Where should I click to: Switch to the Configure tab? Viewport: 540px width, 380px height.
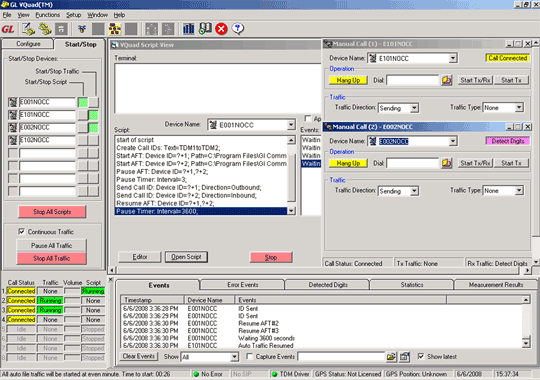click(x=28, y=44)
